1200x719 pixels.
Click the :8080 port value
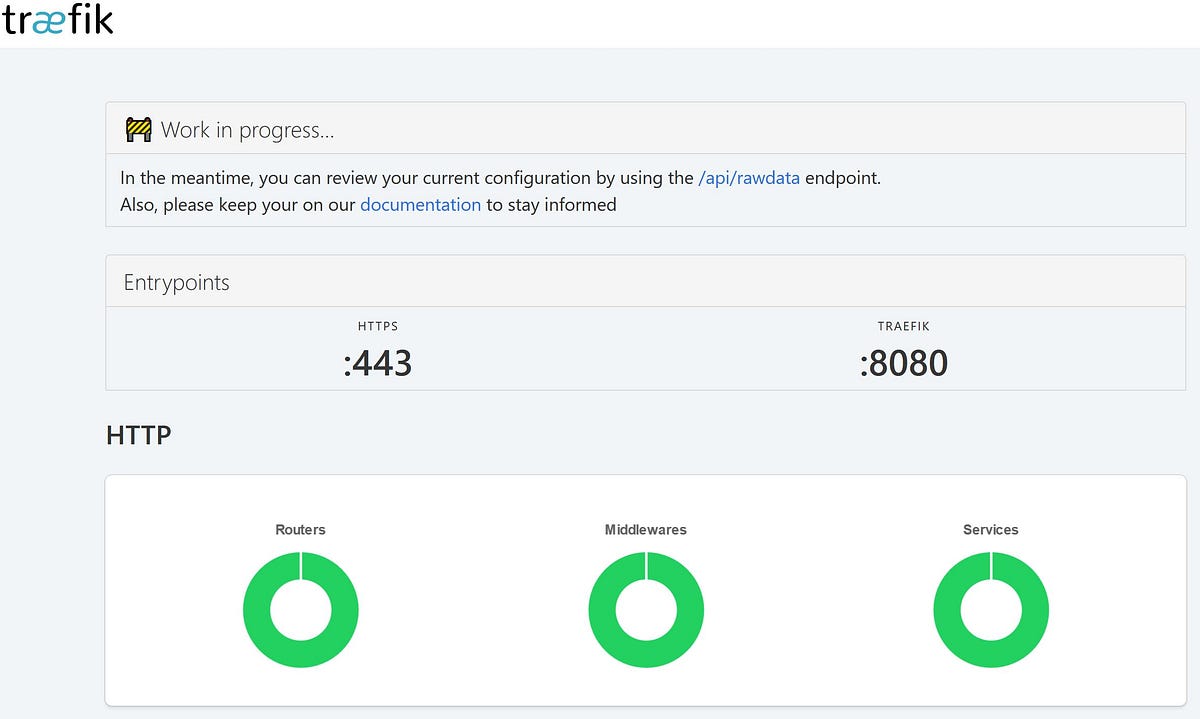pos(903,362)
